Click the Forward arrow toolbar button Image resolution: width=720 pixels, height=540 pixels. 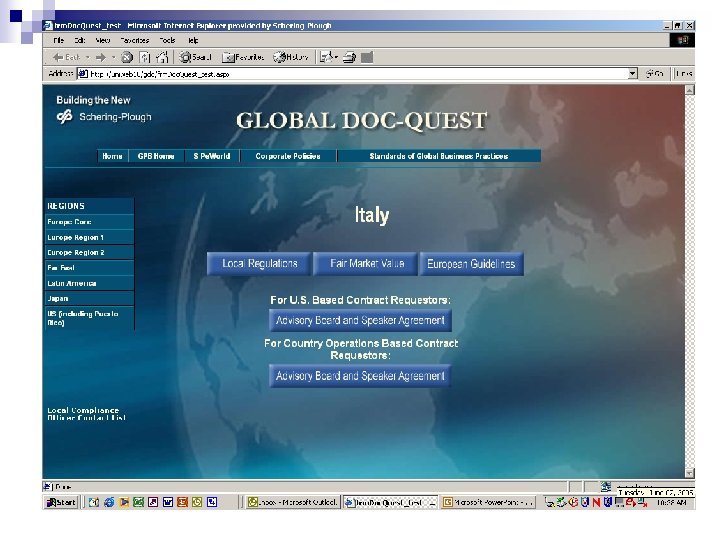(x=101, y=57)
